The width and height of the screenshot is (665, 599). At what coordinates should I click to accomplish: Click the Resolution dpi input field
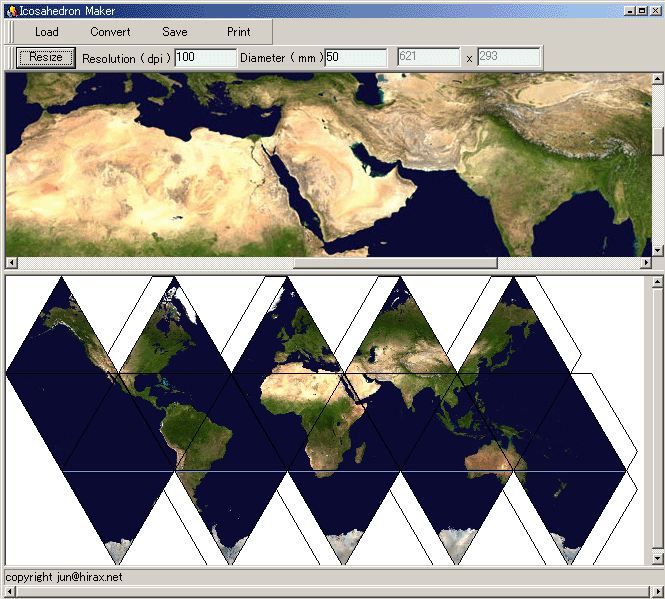pyautogui.click(x=205, y=58)
